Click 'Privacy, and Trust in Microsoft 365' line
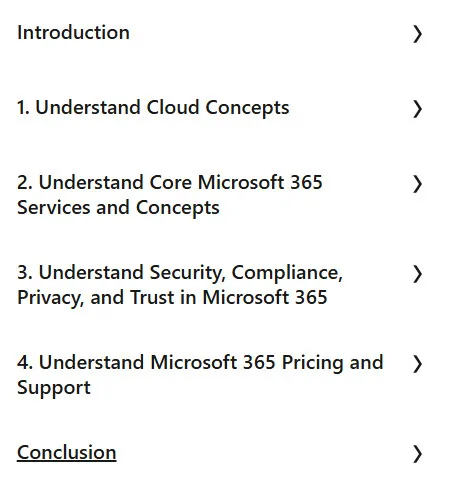 tap(172, 298)
